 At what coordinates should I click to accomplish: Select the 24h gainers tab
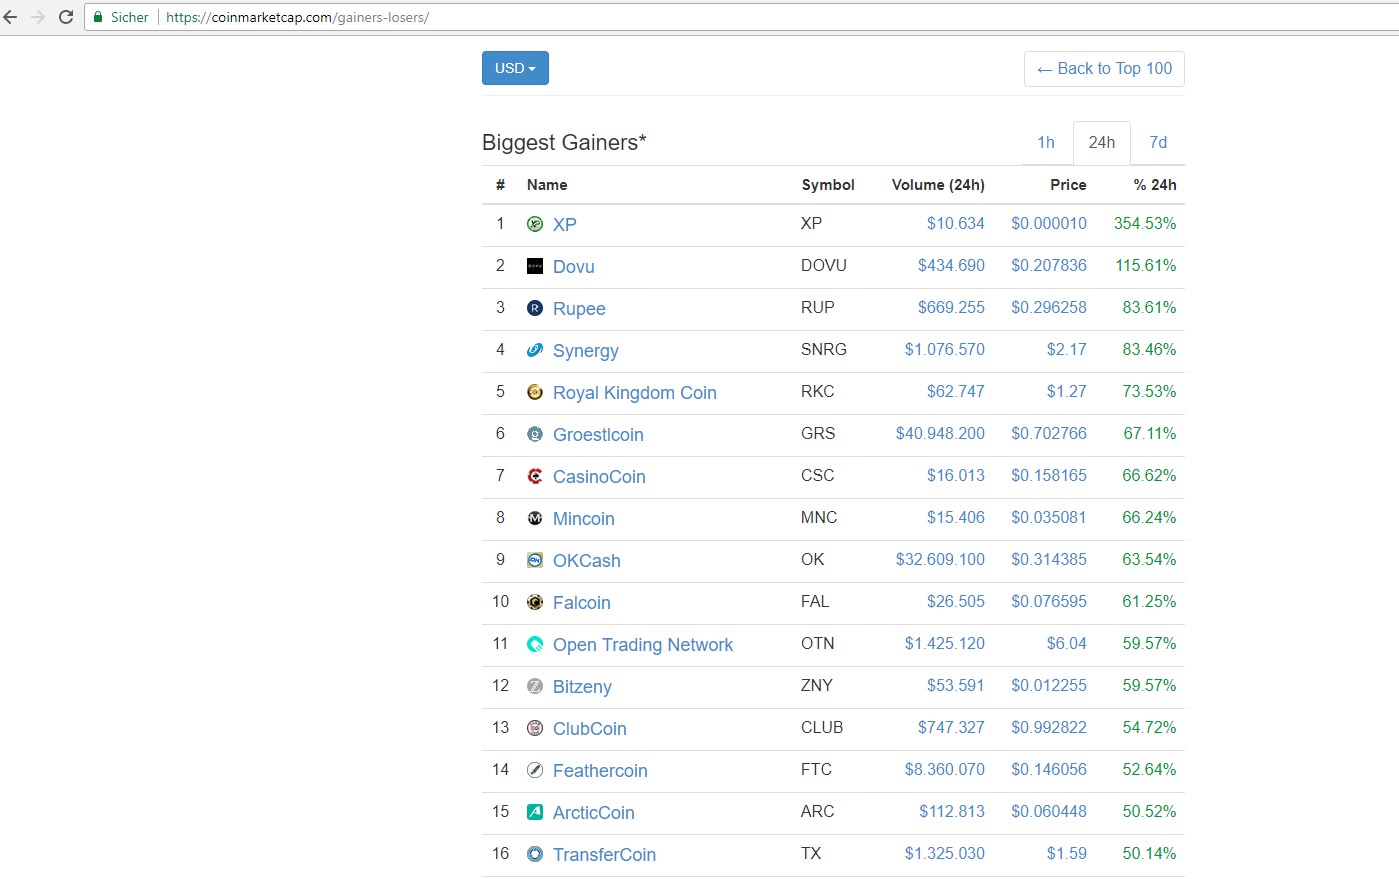pyautogui.click(x=1102, y=142)
